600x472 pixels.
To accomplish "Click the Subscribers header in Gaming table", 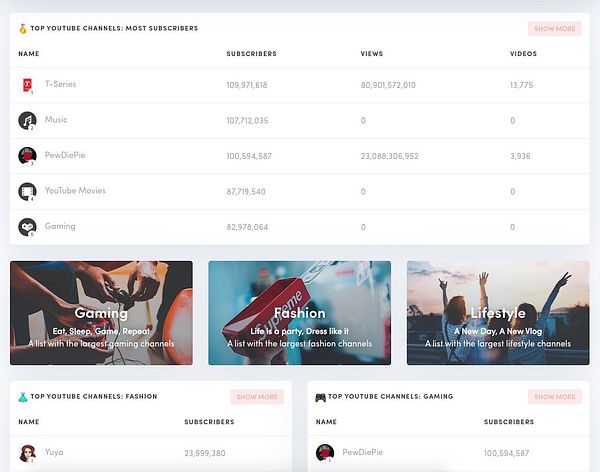I will tap(509, 422).
